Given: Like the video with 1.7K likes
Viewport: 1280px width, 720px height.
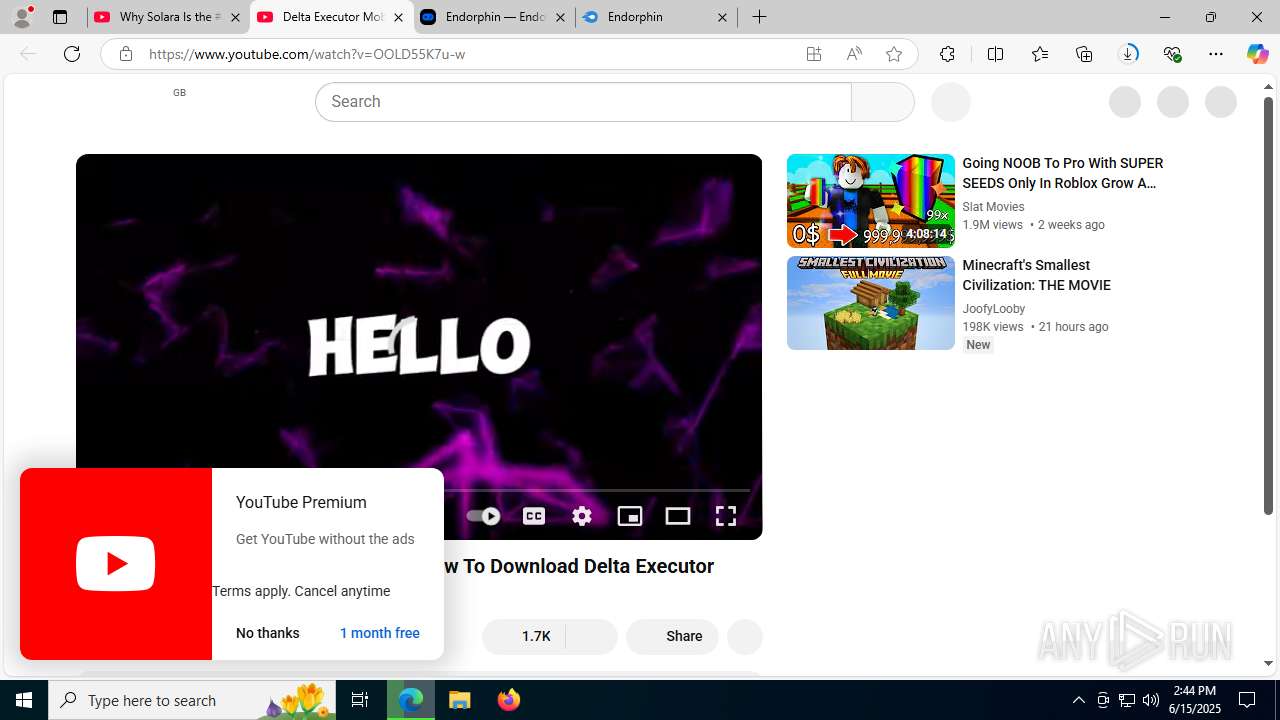Looking at the screenshot, I should point(524,637).
